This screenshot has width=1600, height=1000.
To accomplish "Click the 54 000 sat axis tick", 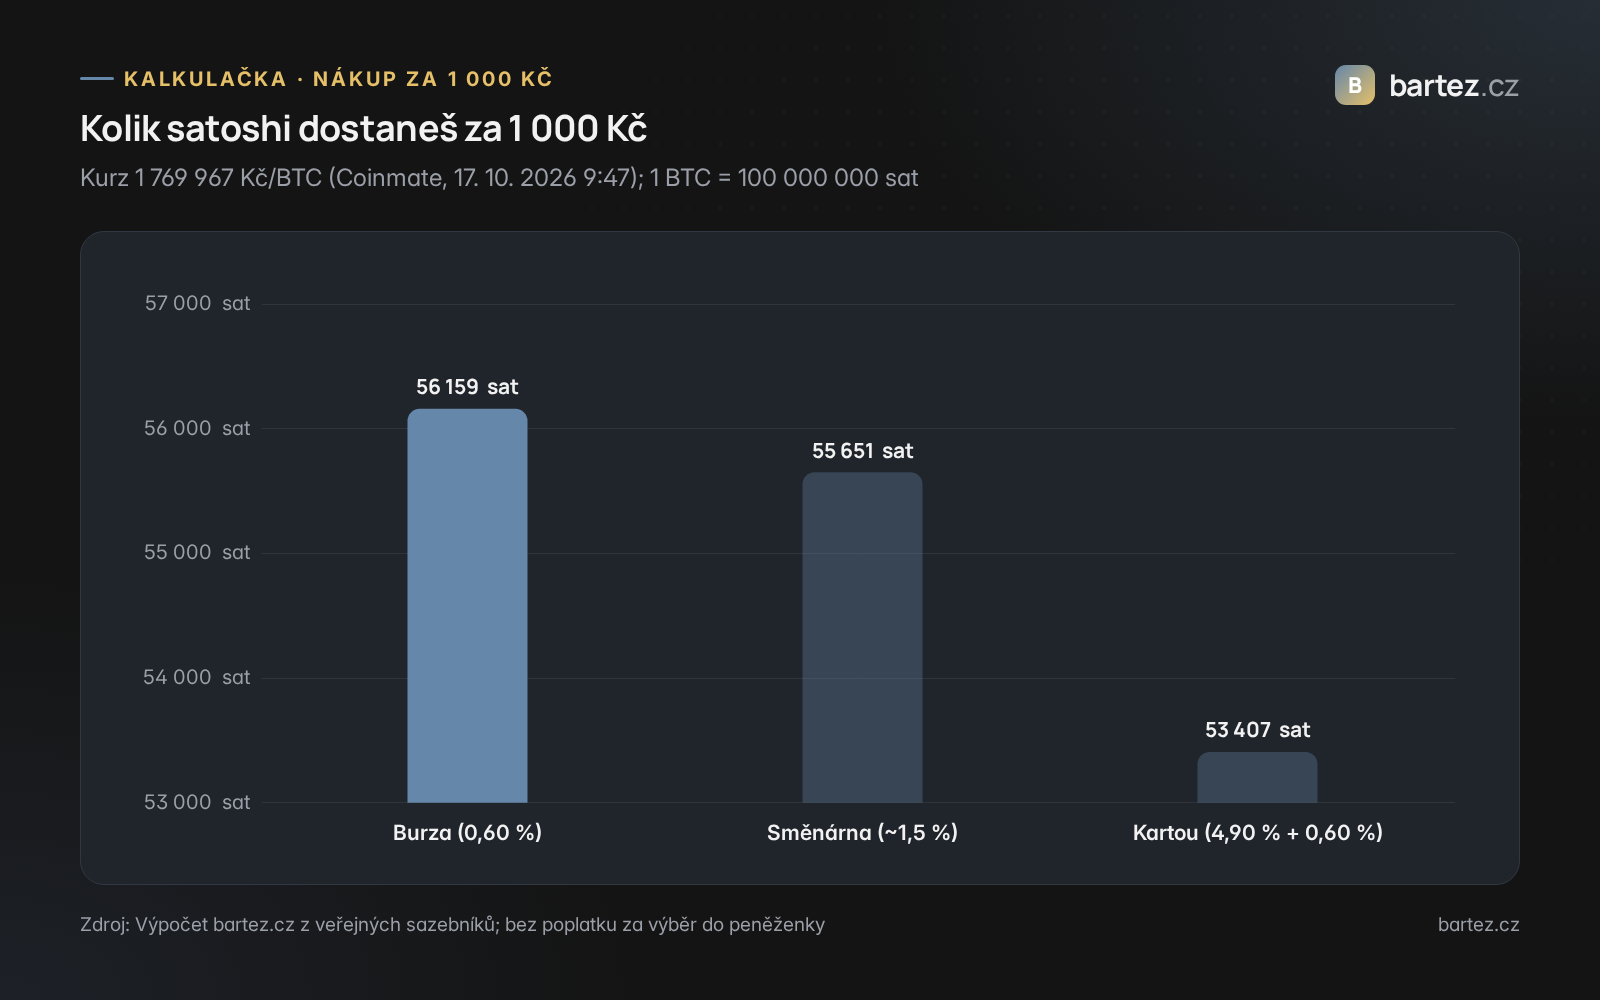I will [197, 677].
